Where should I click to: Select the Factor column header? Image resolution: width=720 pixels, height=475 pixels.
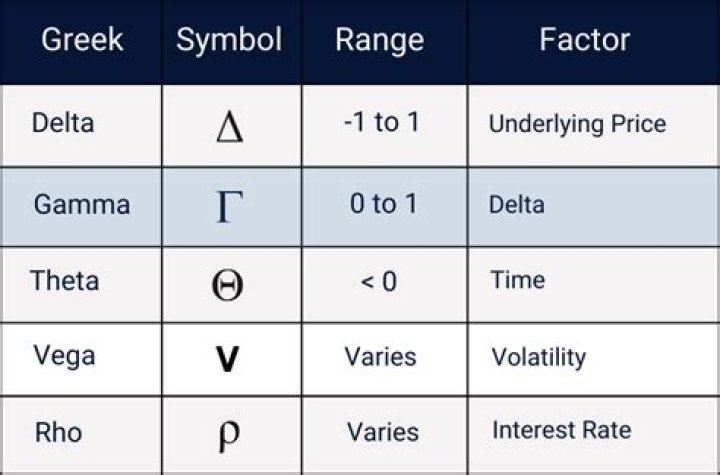[584, 40]
